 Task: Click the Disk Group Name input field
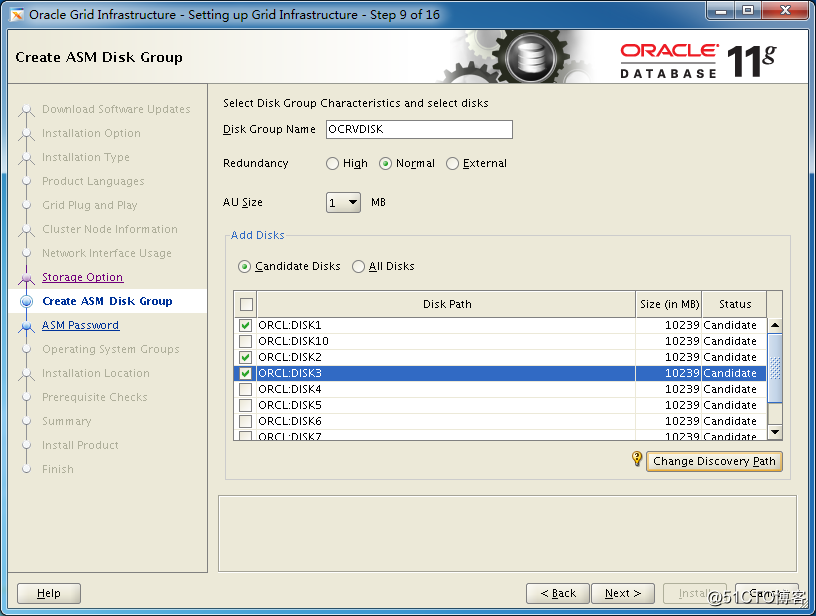419,130
